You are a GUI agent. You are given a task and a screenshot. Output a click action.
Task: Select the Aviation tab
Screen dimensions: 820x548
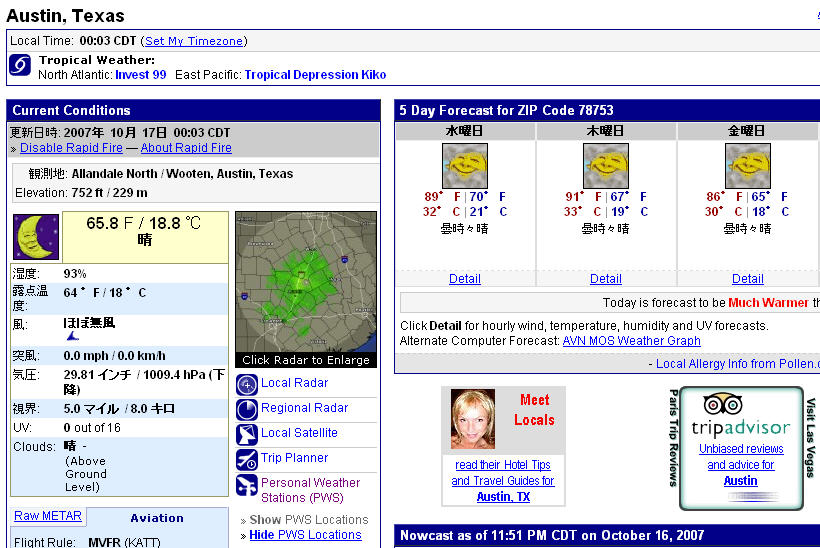(x=157, y=518)
